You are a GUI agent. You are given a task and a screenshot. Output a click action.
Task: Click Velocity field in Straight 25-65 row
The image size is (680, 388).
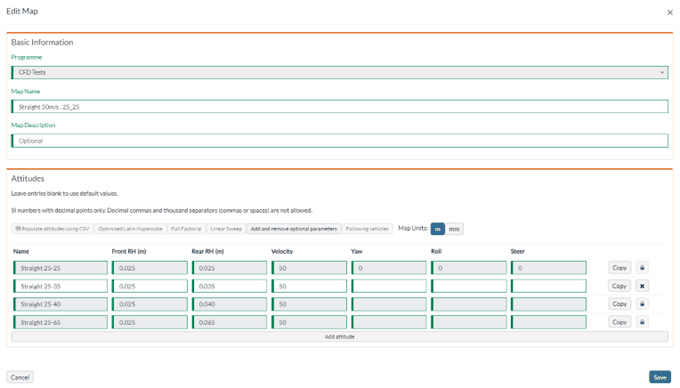coord(309,322)
